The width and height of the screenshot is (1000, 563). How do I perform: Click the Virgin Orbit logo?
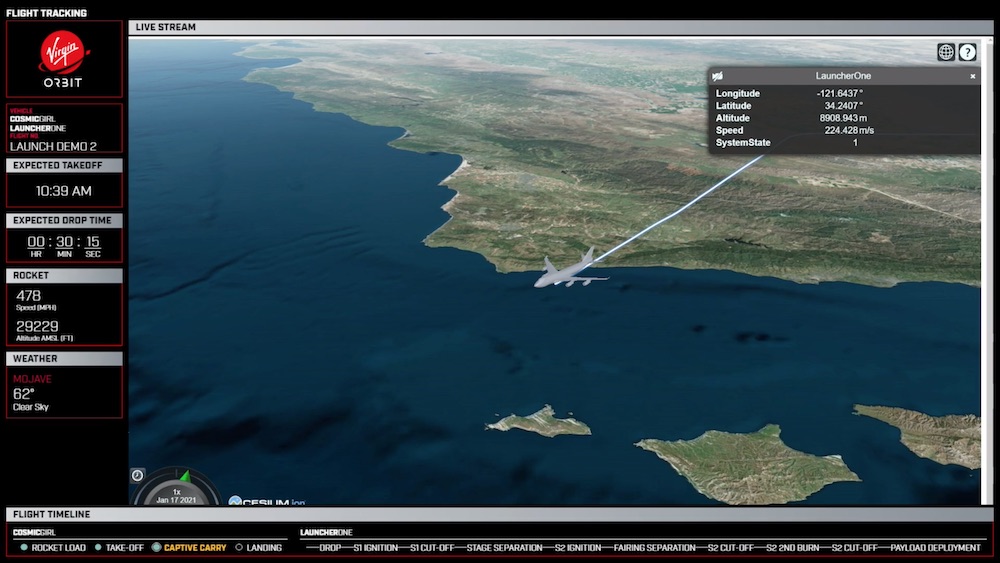(63, 59)
